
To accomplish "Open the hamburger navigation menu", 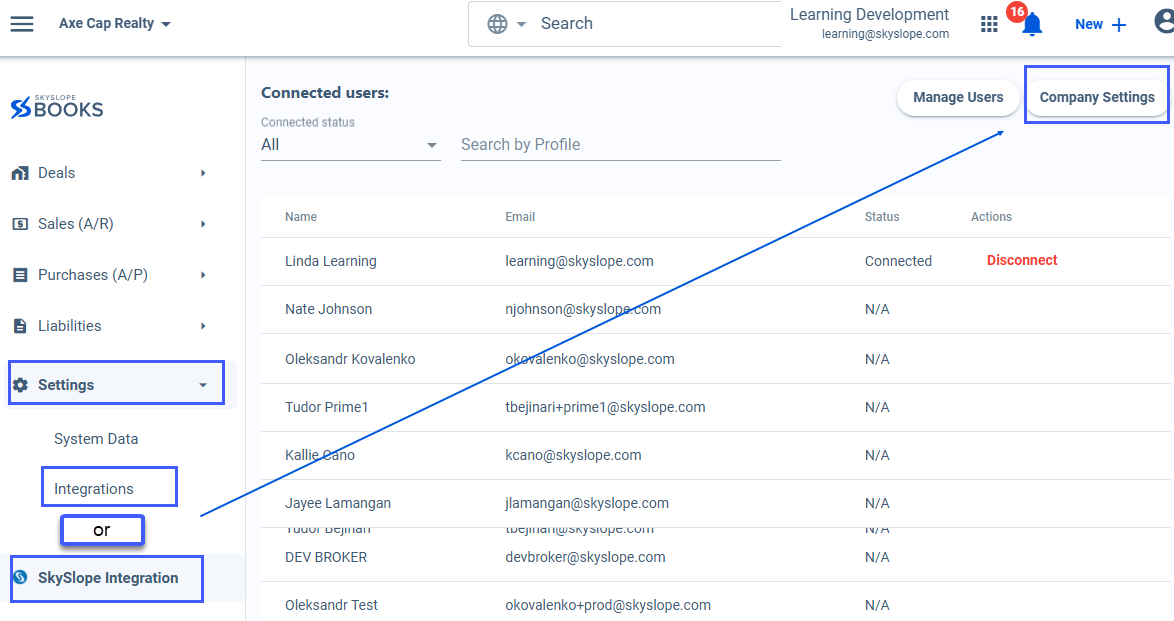I will [x=22, y=24].
